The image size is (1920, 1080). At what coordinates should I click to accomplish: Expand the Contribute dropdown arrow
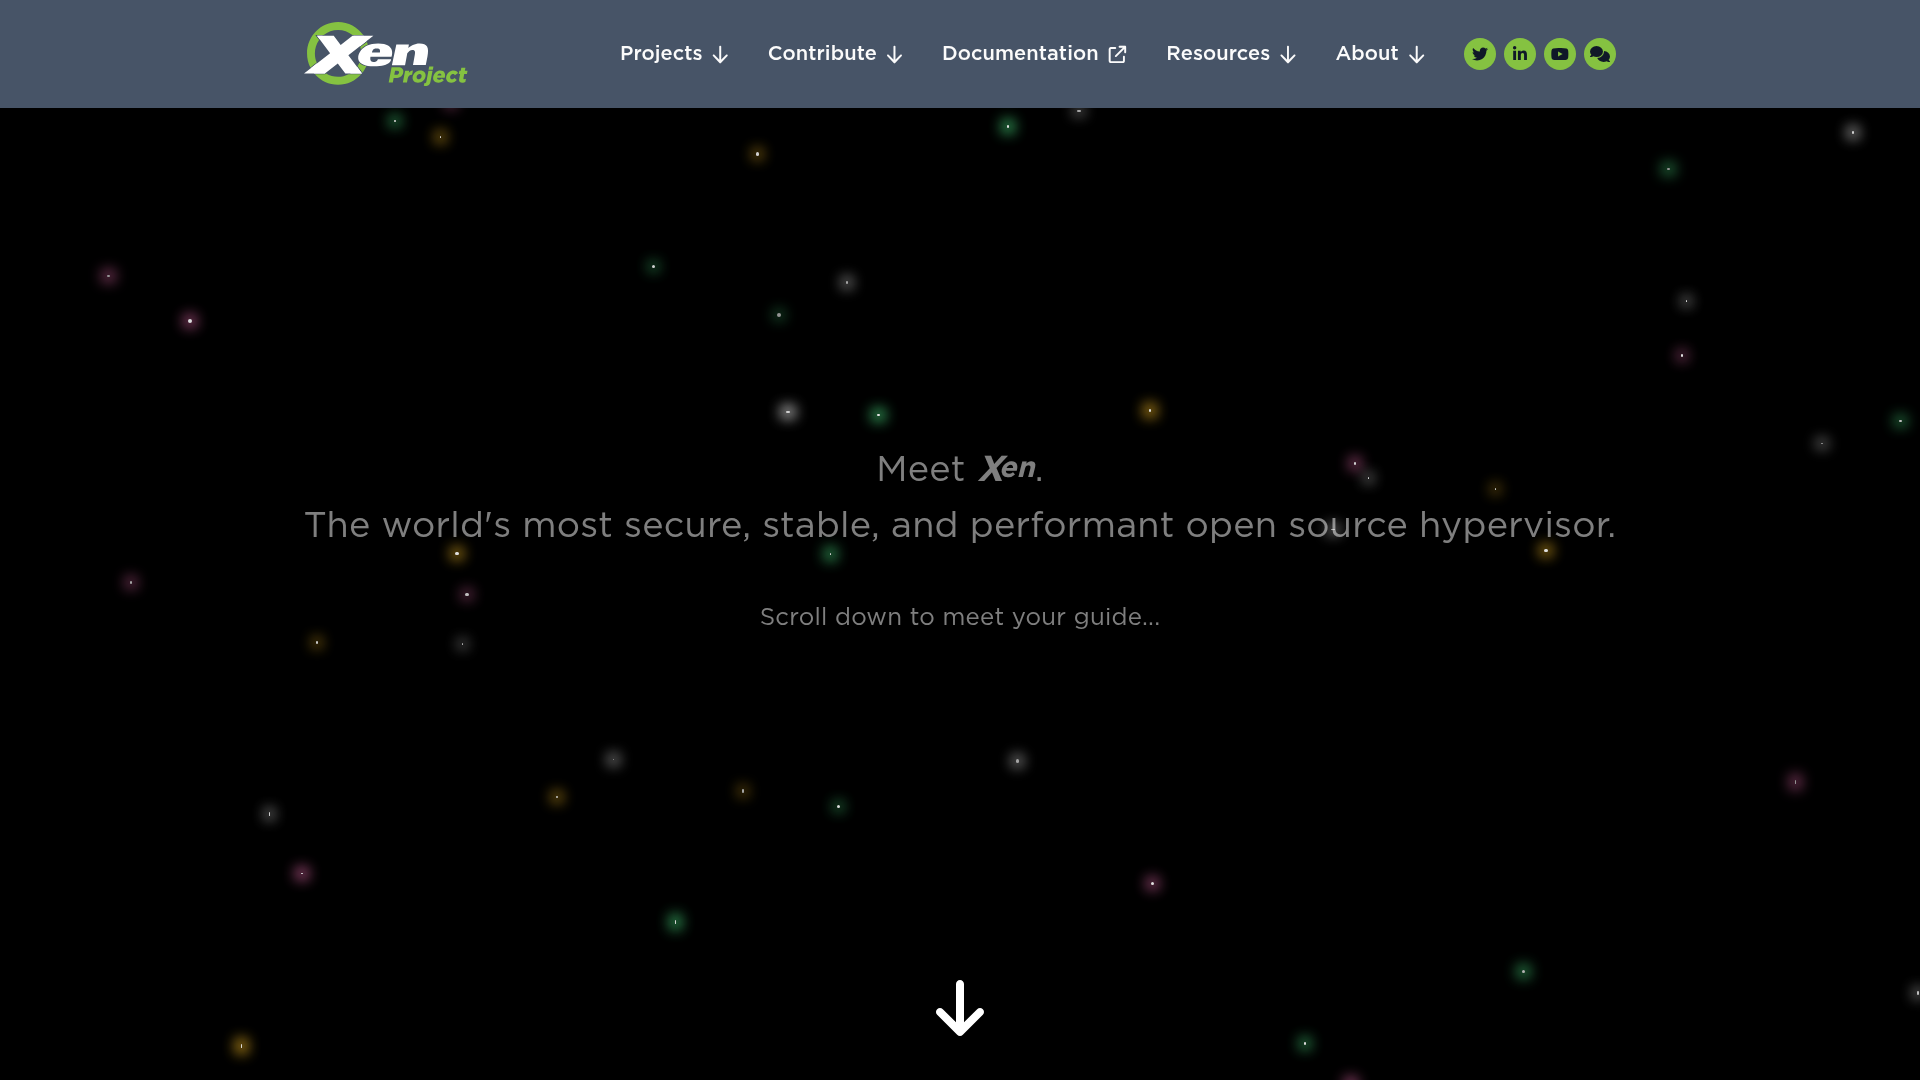coord(894,55)
